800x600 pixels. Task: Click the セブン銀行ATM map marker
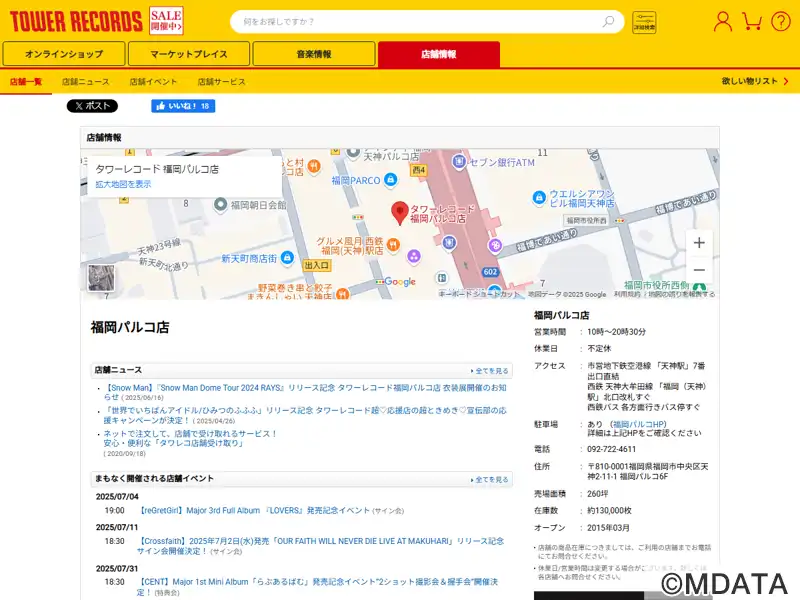(459, 162)
